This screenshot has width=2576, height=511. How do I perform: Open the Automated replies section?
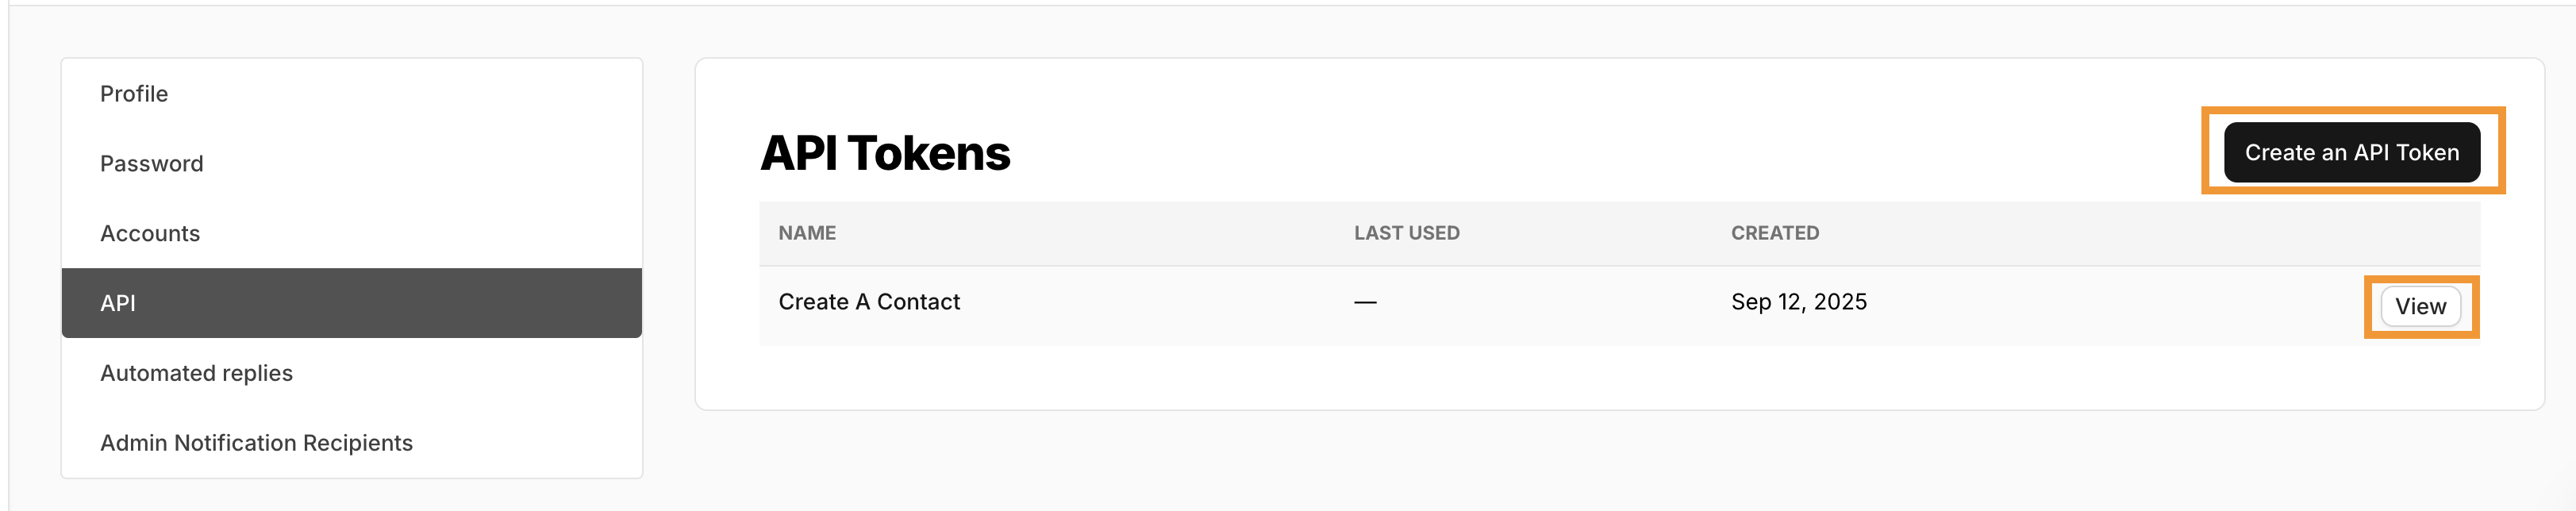196,373
